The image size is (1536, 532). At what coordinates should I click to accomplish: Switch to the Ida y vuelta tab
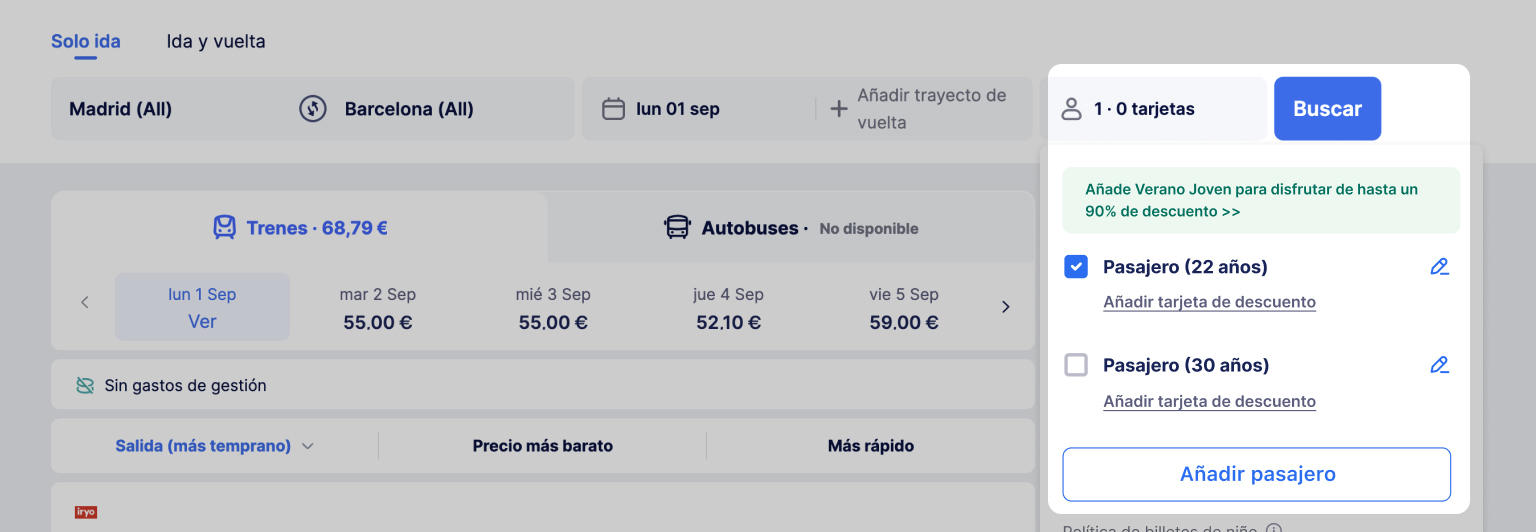tap(216, 42)
